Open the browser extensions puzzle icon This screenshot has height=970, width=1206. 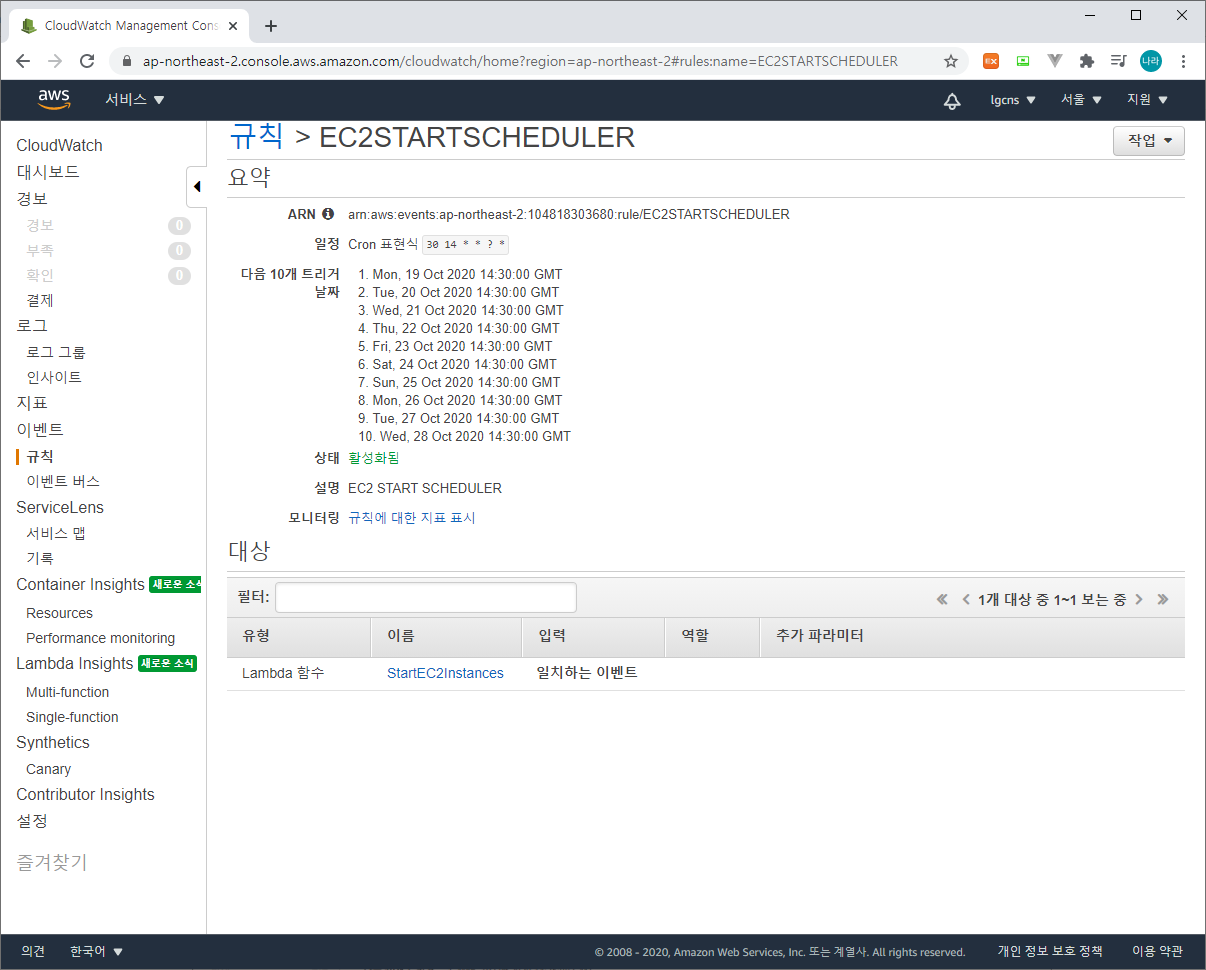click(1087, 61)
